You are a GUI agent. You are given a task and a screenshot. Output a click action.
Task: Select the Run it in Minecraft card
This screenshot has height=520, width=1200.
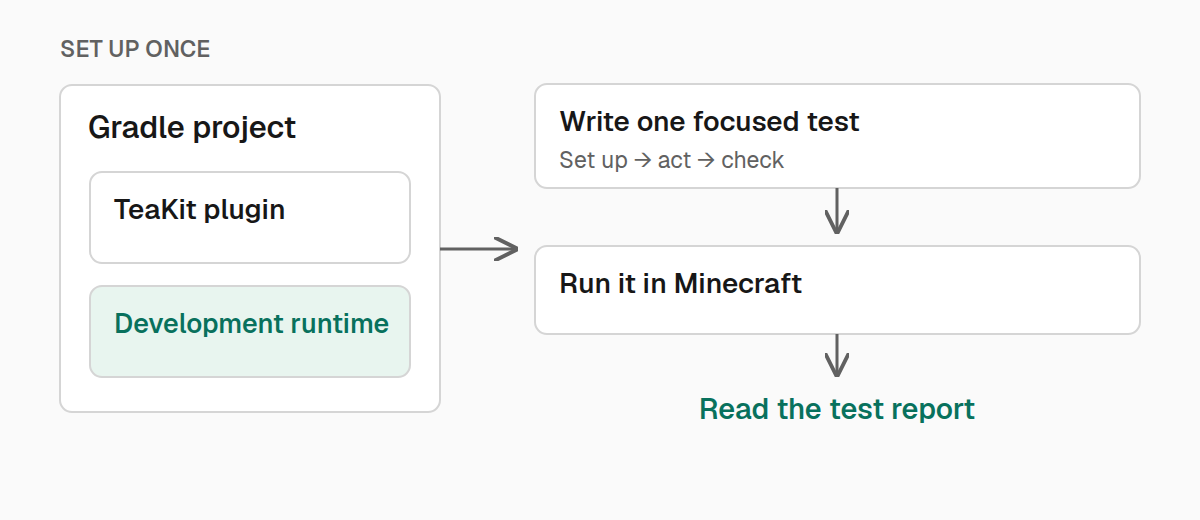[837, 290]
